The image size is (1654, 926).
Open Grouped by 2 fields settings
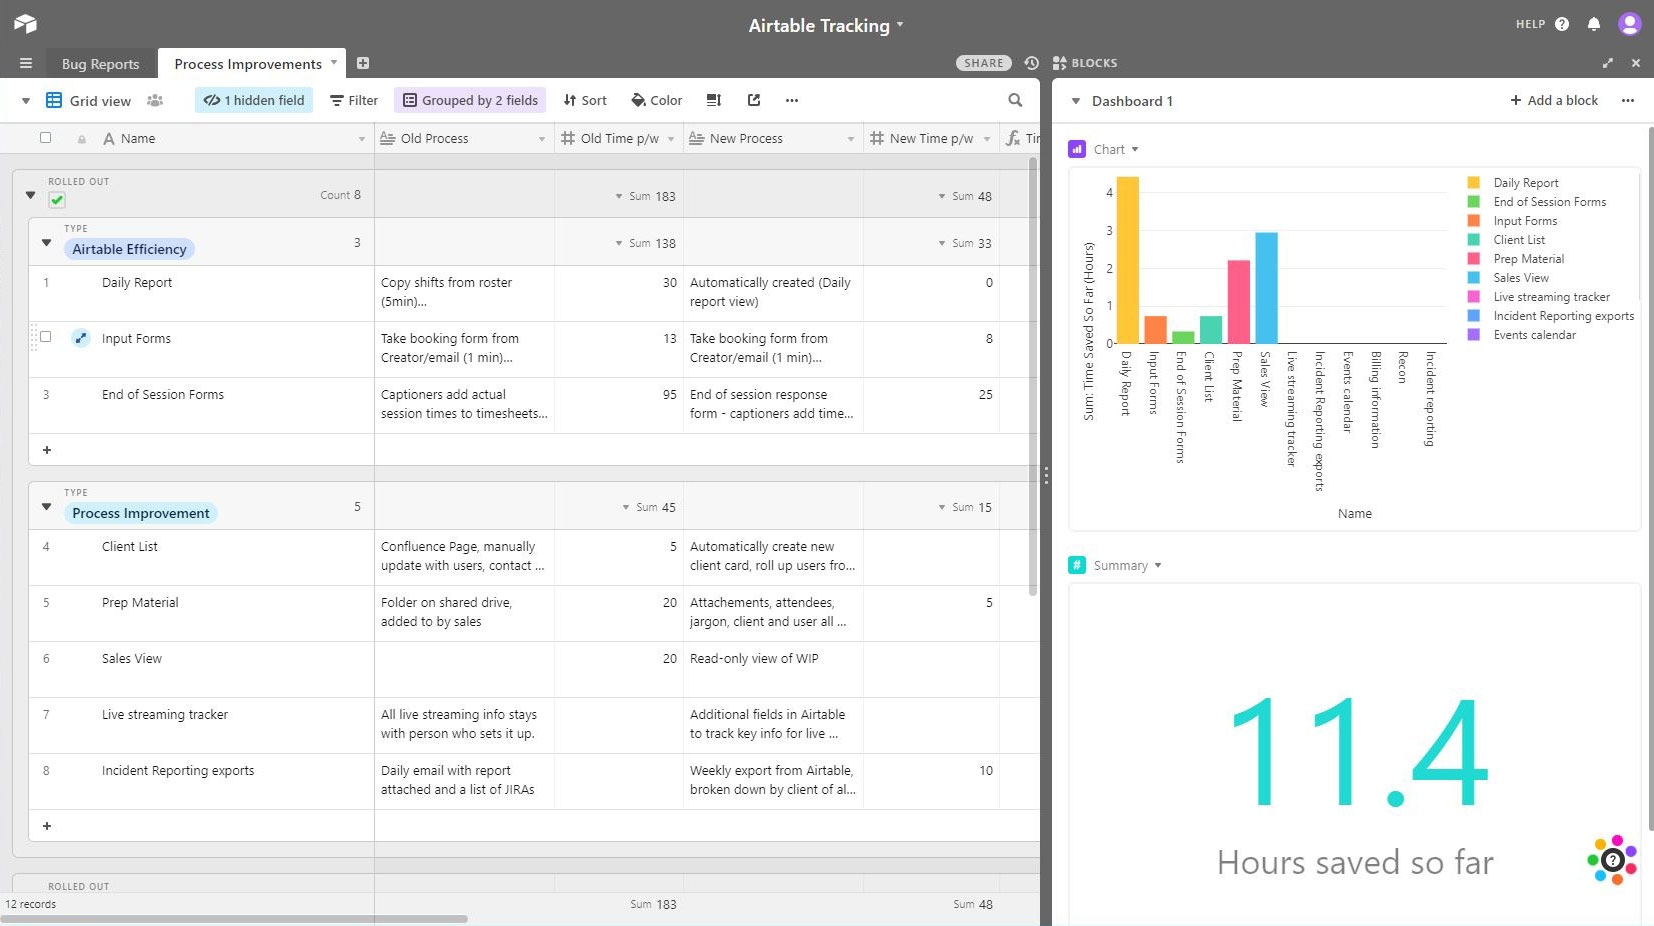click(470, 100)
